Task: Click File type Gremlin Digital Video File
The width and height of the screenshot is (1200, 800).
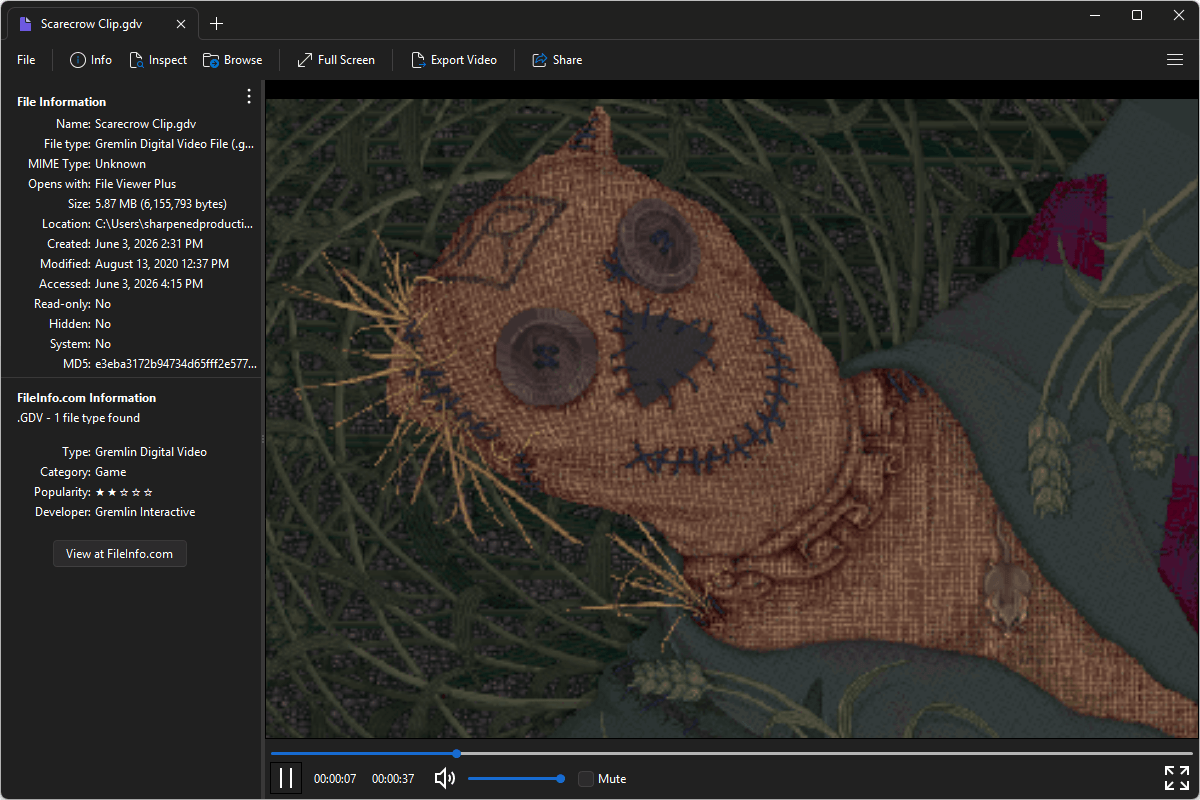Action: (175, 144)
